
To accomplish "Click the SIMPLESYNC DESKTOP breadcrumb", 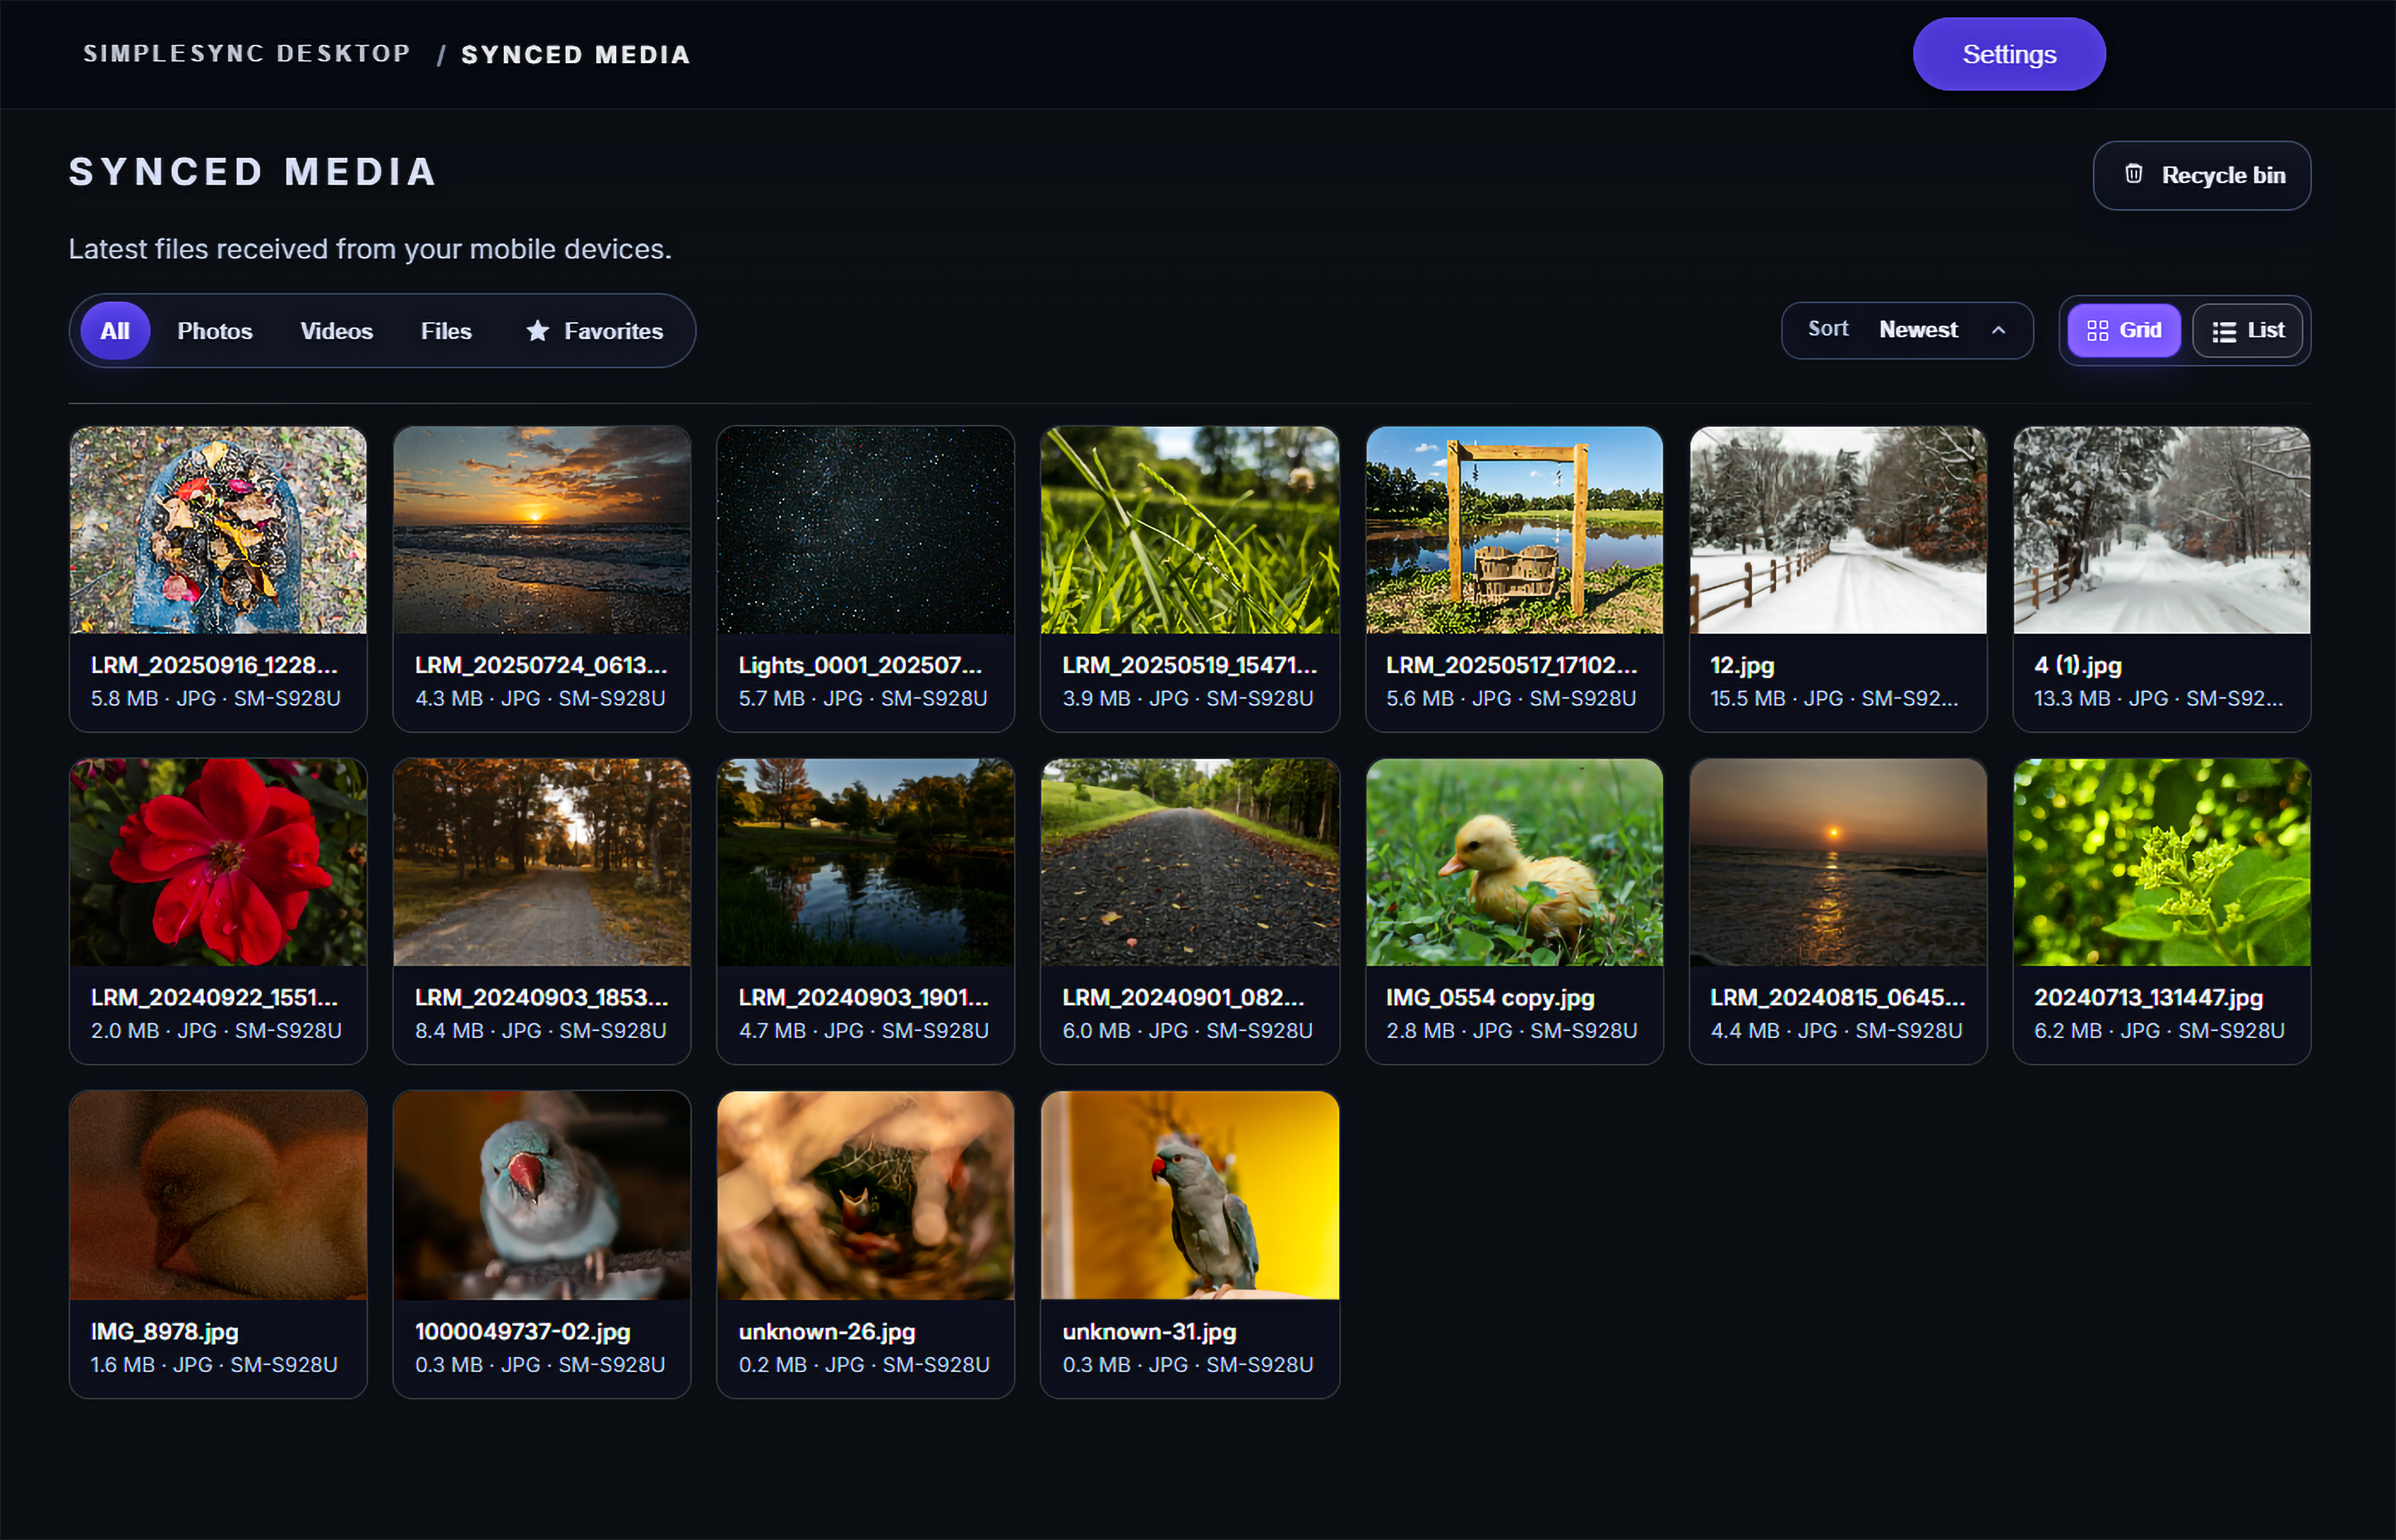I will [x=246, y=54].
